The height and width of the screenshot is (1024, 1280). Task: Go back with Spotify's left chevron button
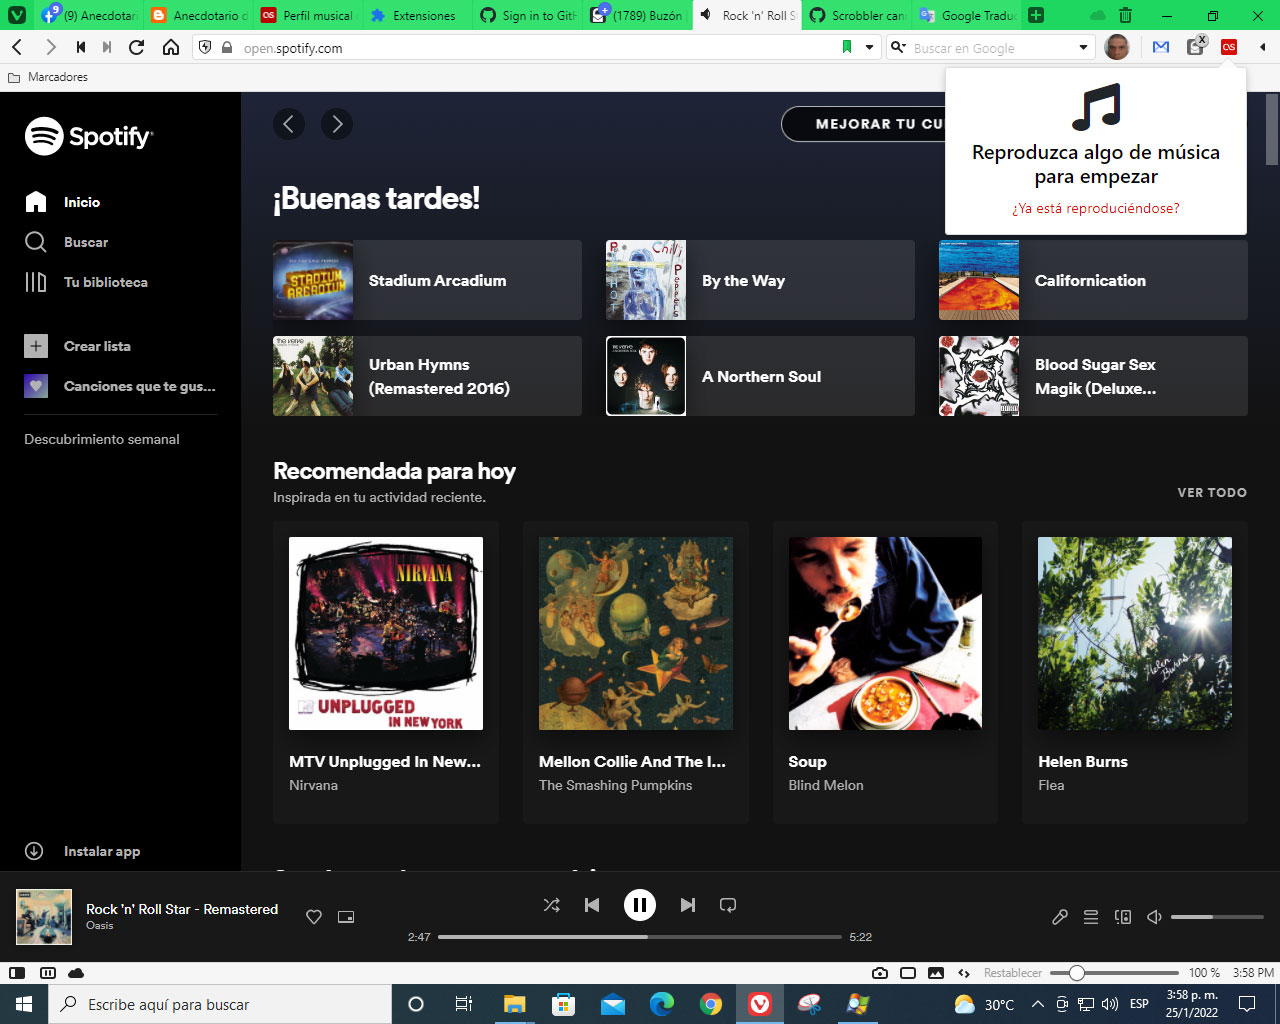coord(289,124)
